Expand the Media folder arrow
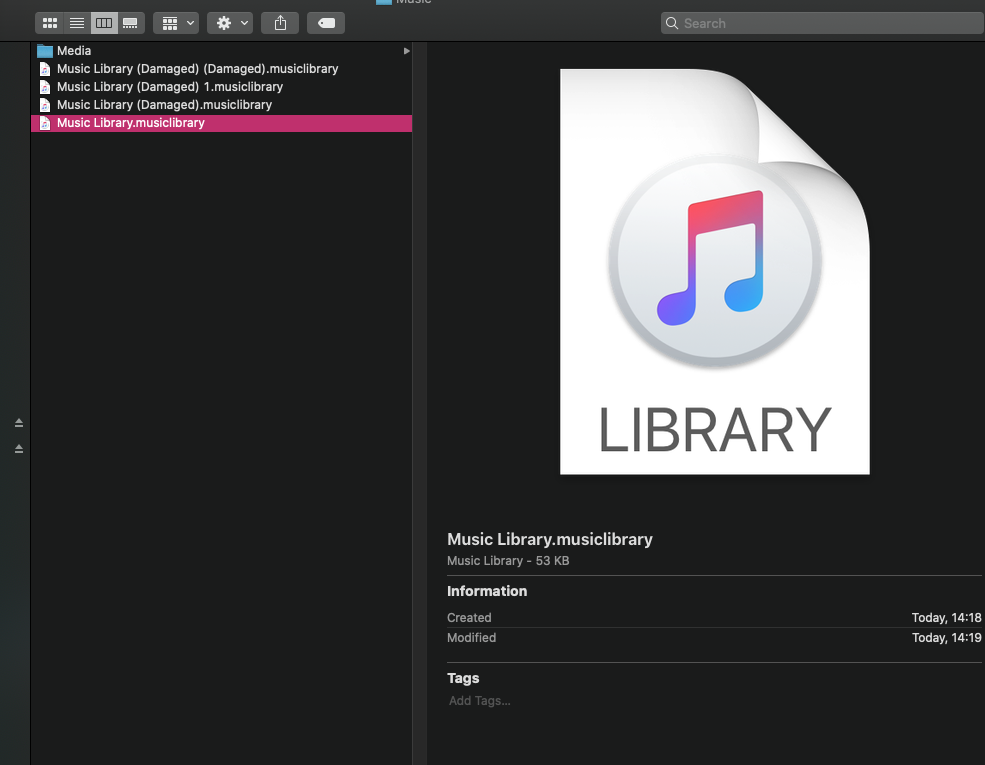The width and height of the screenshot is (985, 765). pos(406,51)
